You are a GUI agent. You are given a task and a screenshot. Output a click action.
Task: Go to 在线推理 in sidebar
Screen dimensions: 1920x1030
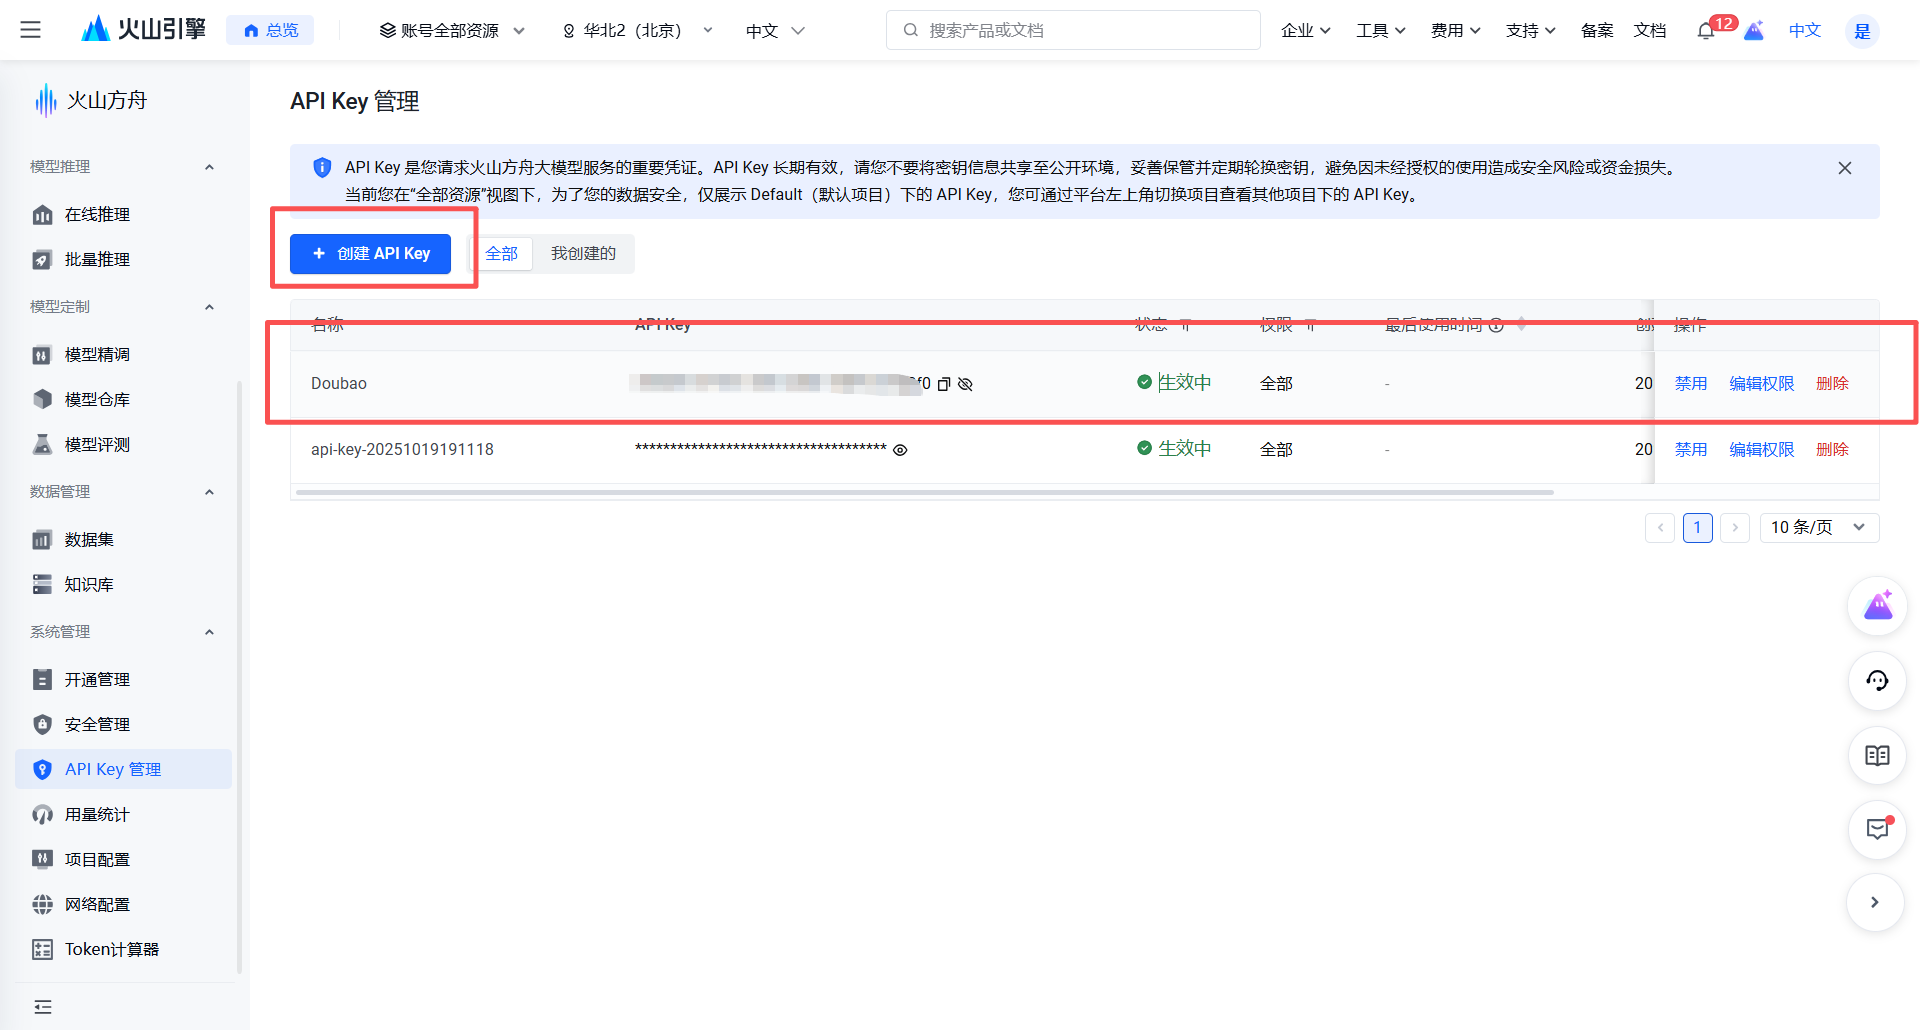coord(124,215)
